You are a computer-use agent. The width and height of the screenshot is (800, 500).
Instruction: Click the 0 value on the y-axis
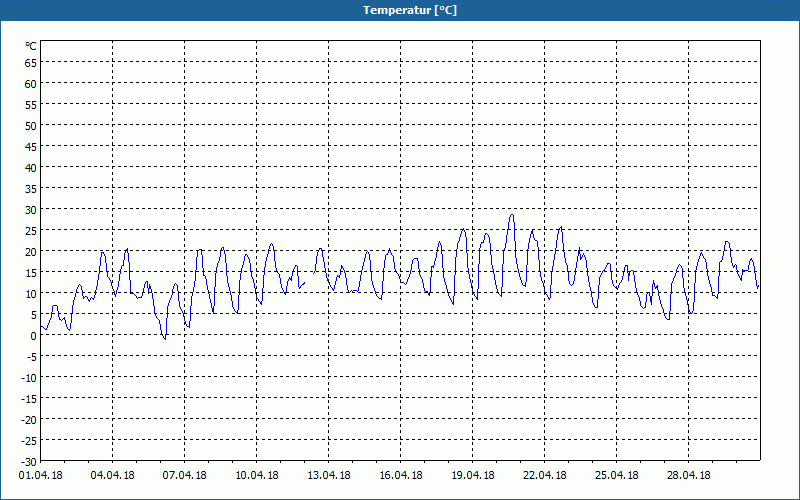click(x=34, y=335)
